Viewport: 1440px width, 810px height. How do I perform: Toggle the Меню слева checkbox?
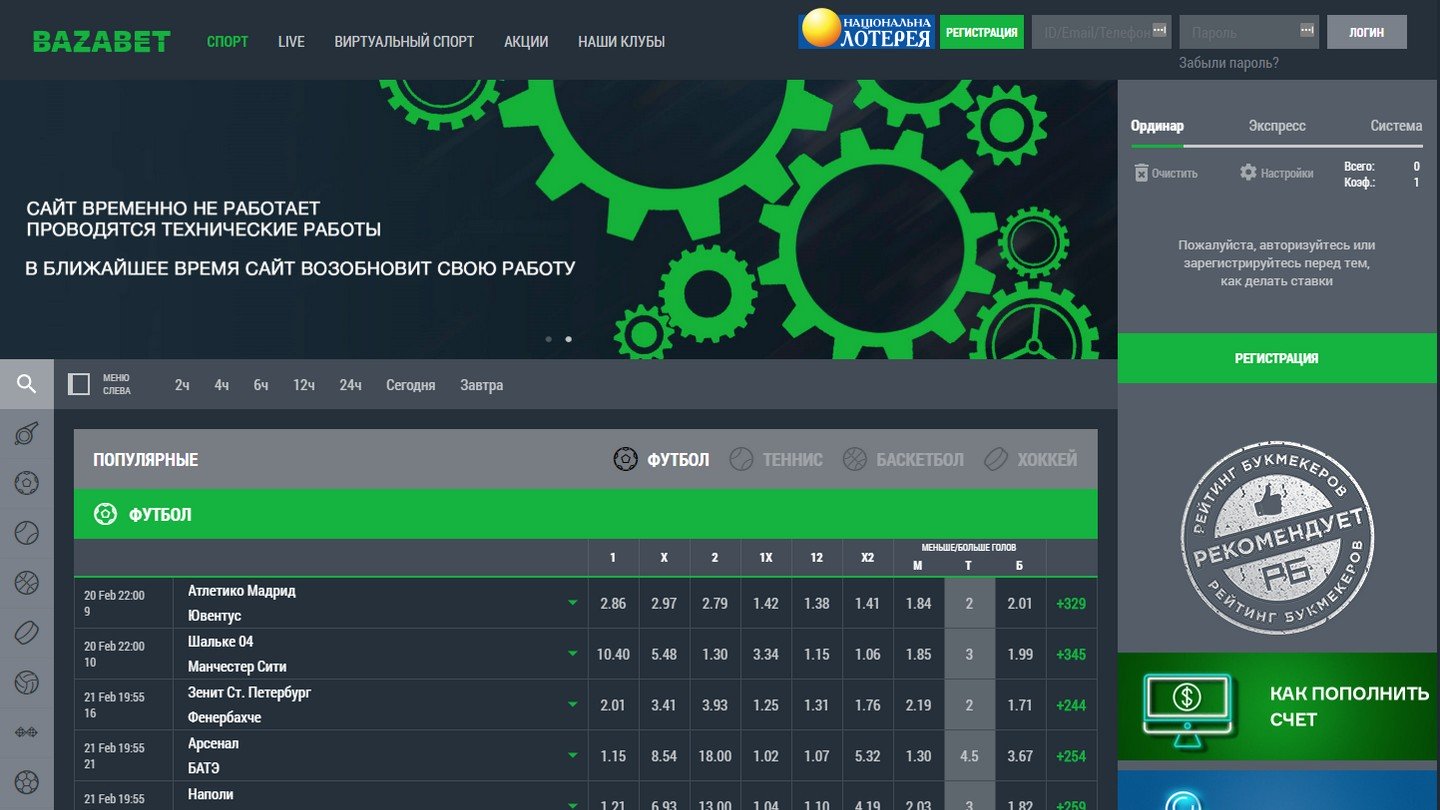[79, 384]
